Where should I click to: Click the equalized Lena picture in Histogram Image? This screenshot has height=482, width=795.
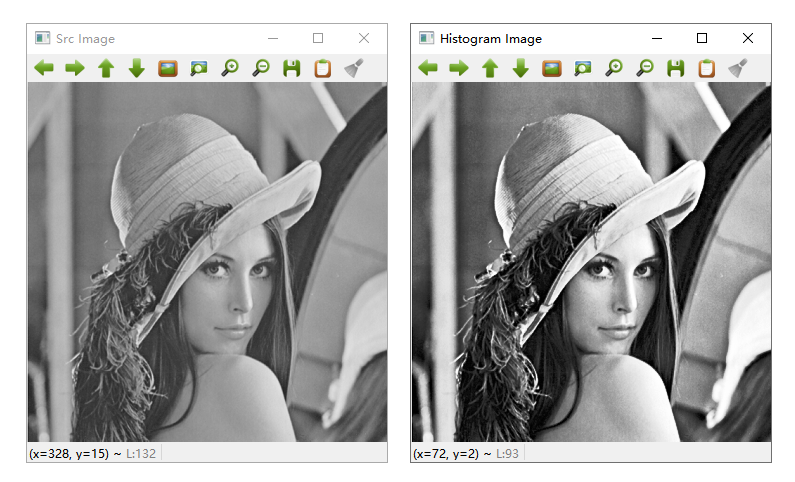pos(591,262)
